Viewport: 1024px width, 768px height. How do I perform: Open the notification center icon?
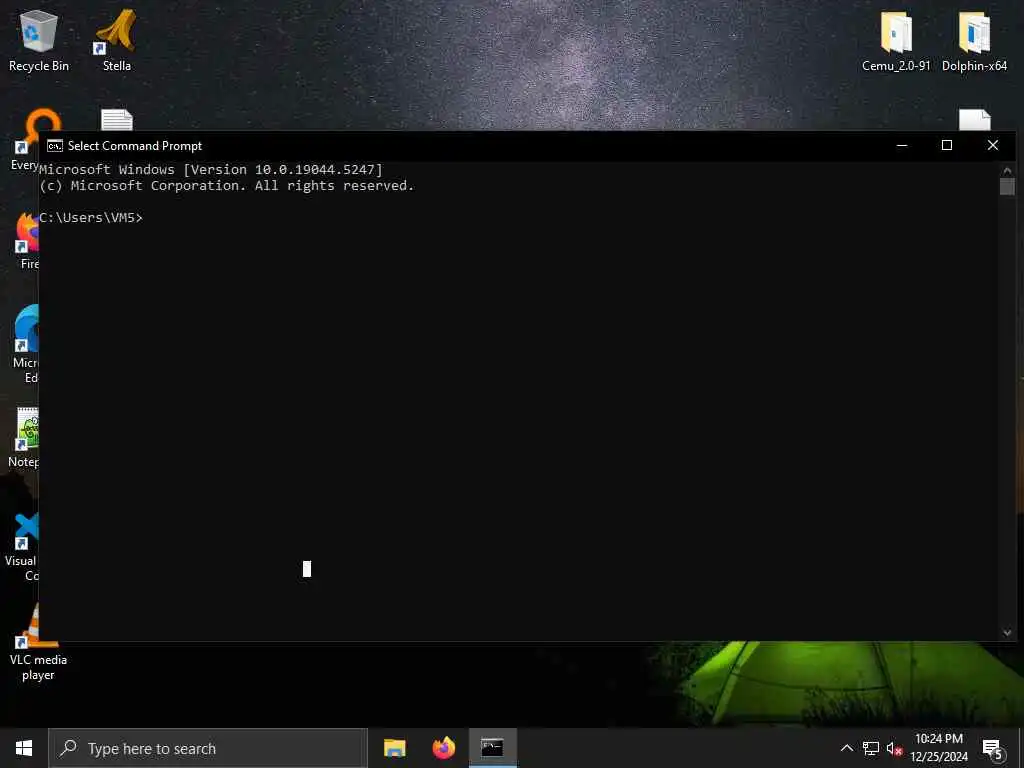click(992, 748)
